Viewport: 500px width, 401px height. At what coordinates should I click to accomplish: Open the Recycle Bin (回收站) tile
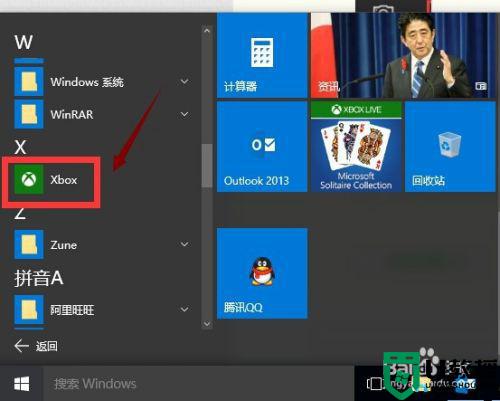[450, 147]
